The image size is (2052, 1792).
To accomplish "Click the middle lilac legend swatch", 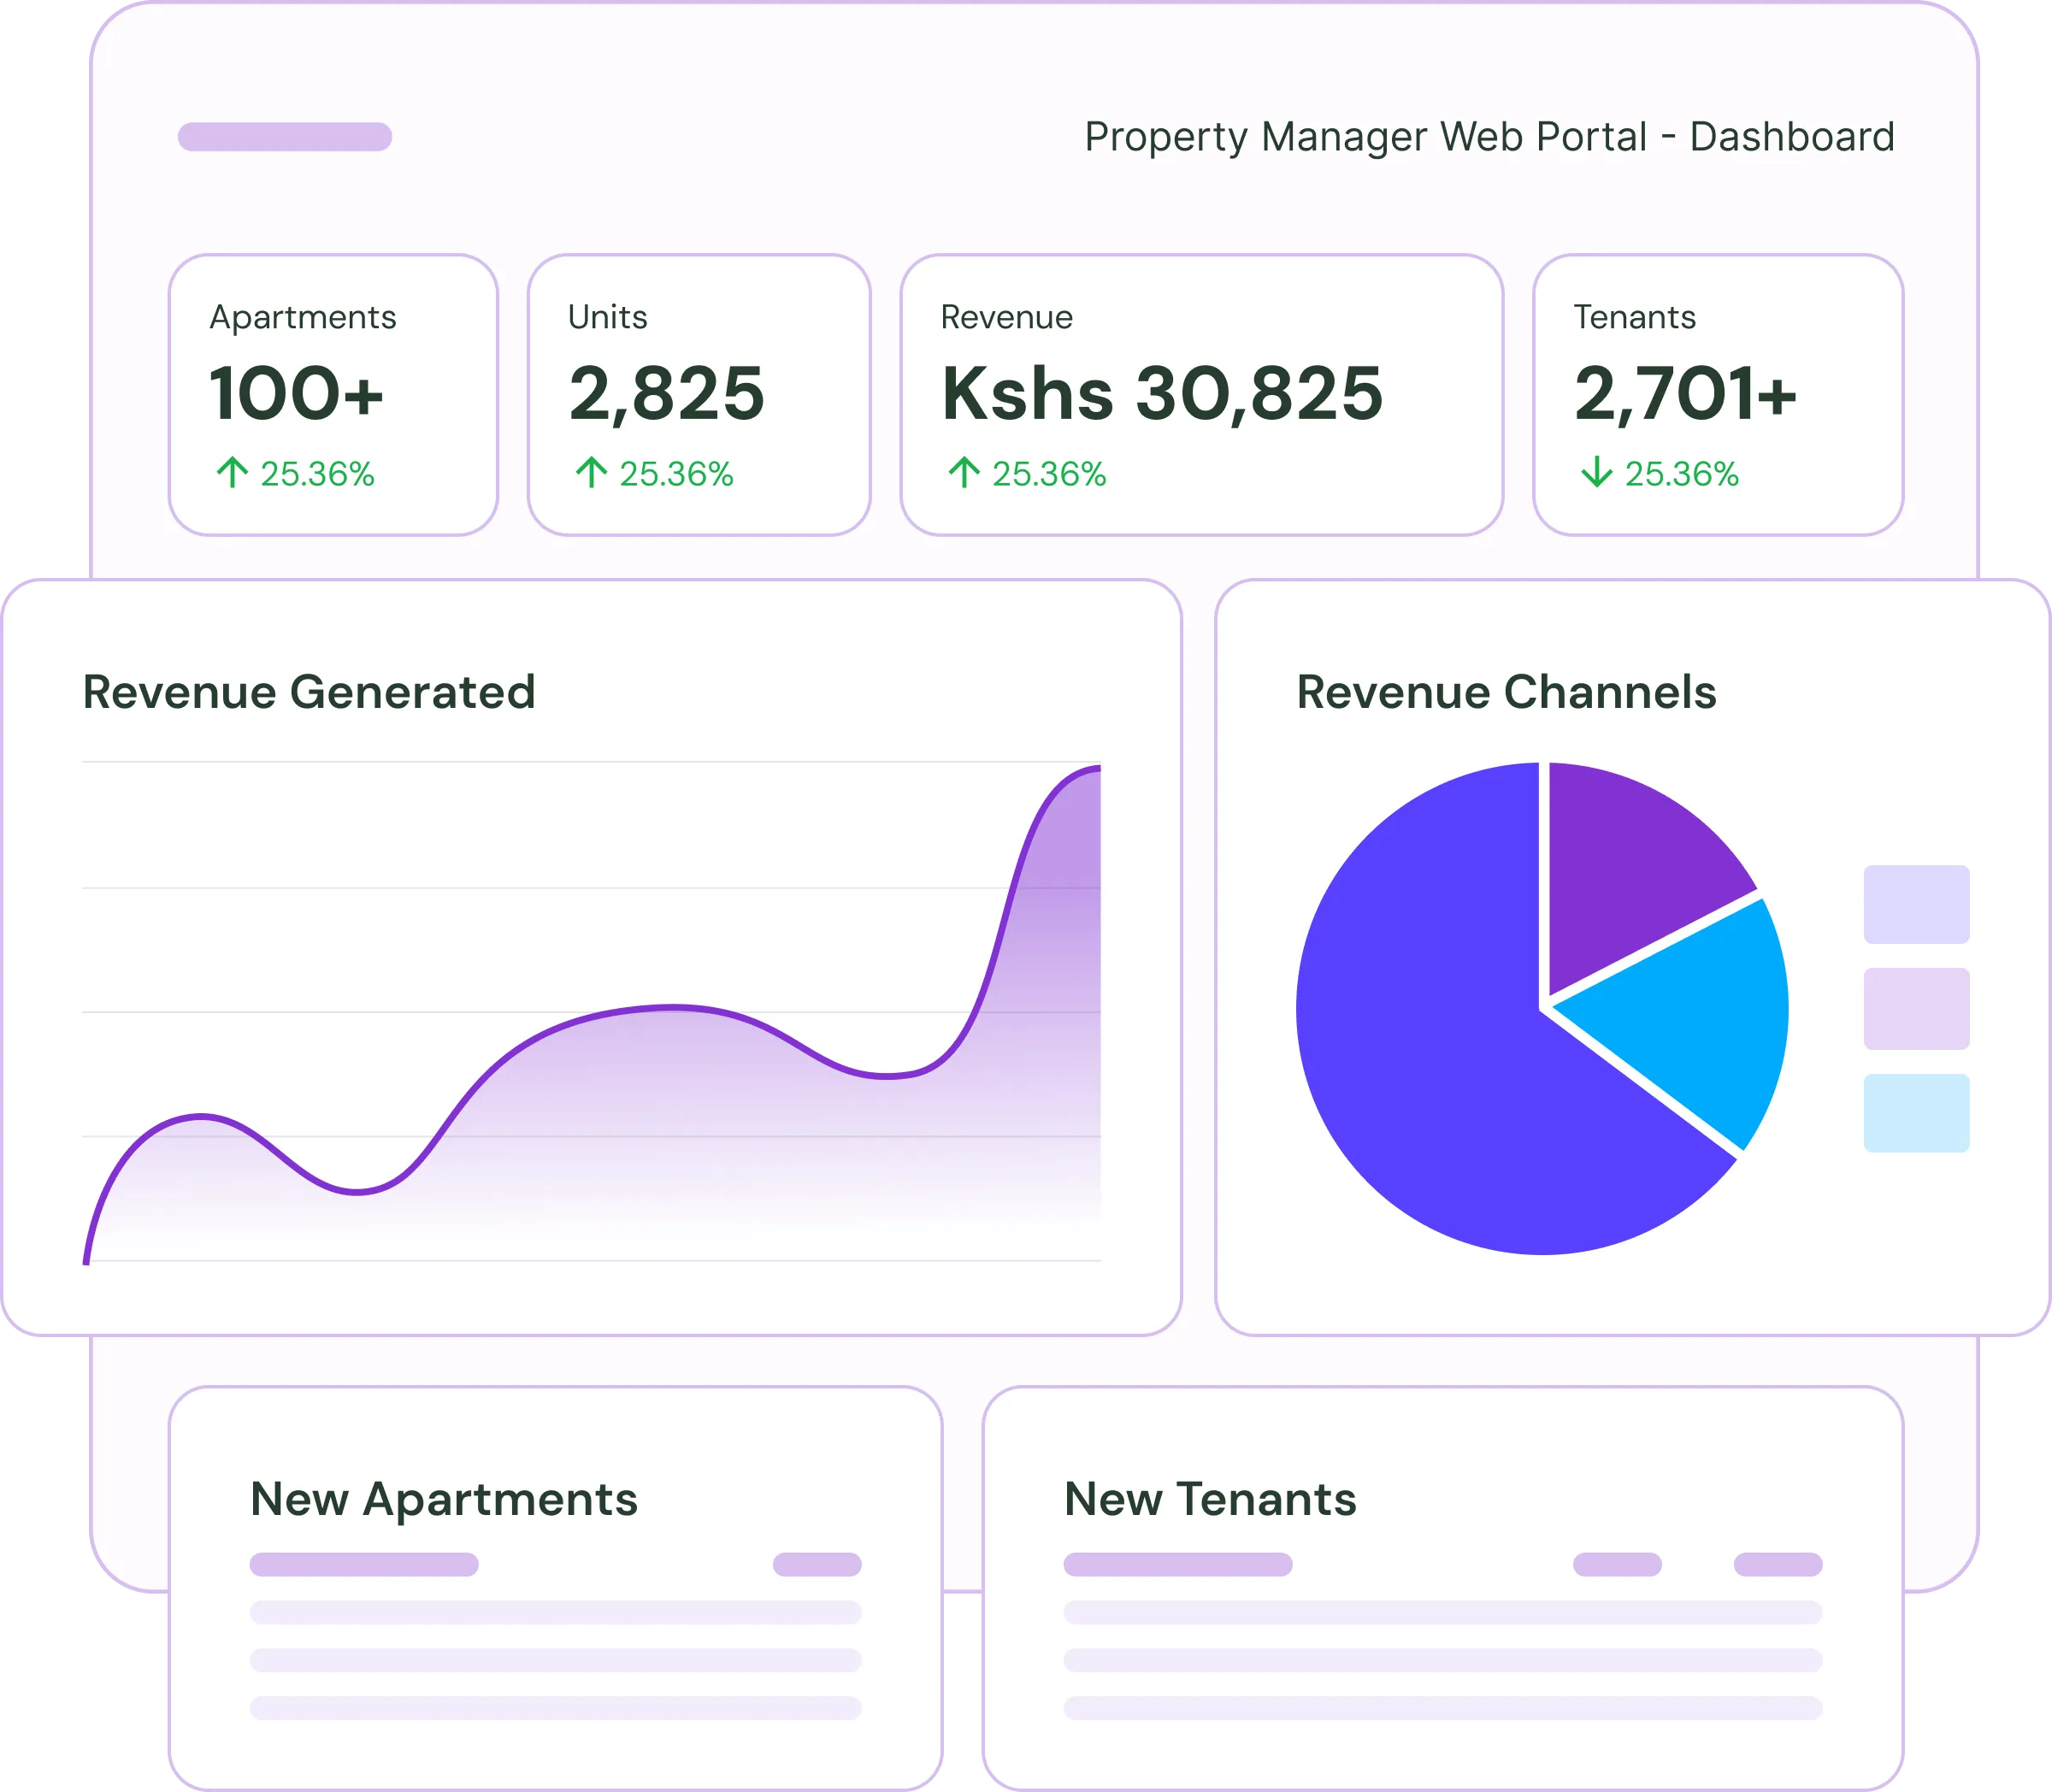I will 1916,1008.
